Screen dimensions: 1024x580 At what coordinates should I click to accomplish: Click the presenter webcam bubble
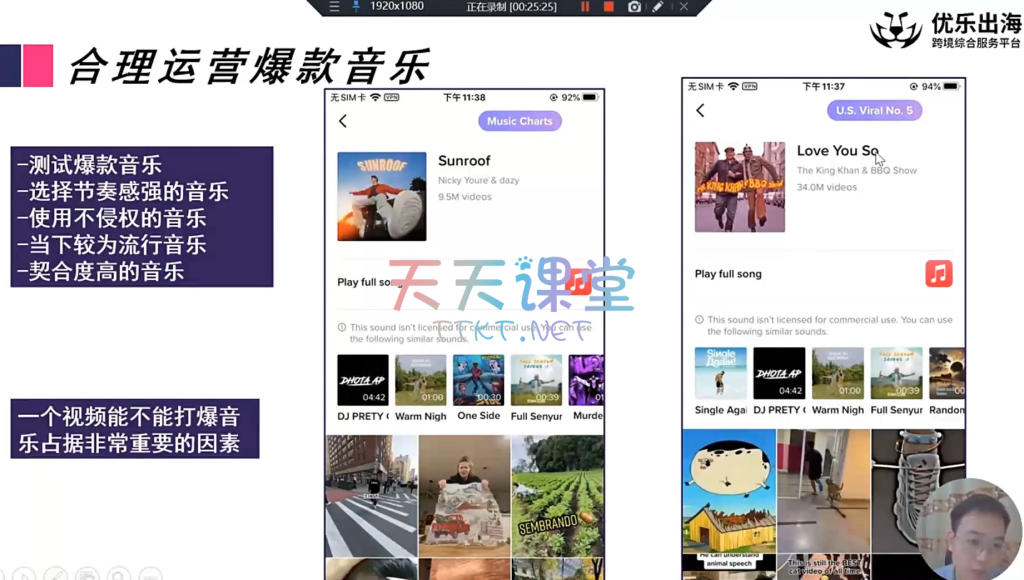click(x=968, y=530)
